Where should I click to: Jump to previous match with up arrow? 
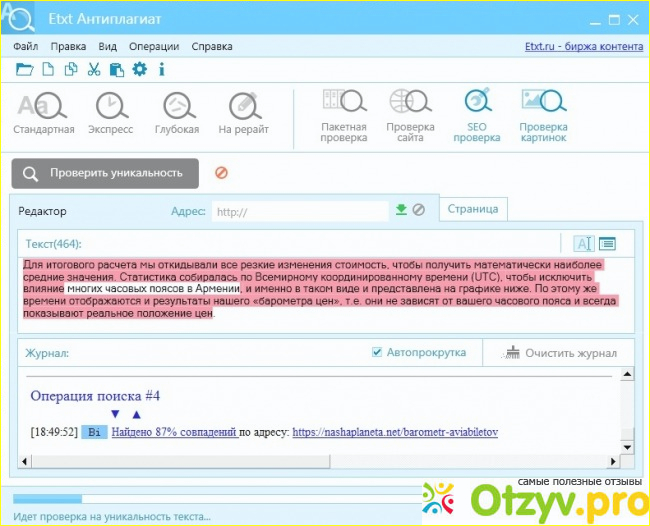point(137,414)
